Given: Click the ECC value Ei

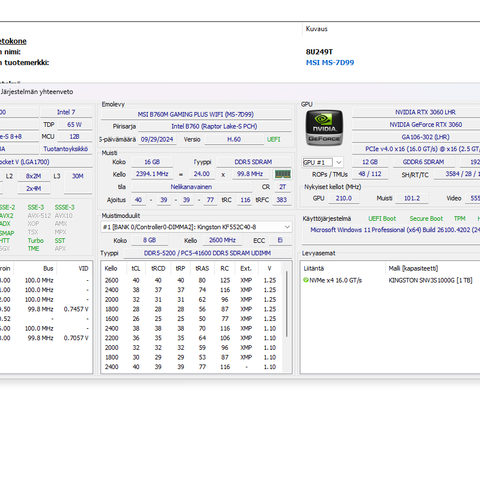Looking at the screenshot, I should tap(280, 240).
